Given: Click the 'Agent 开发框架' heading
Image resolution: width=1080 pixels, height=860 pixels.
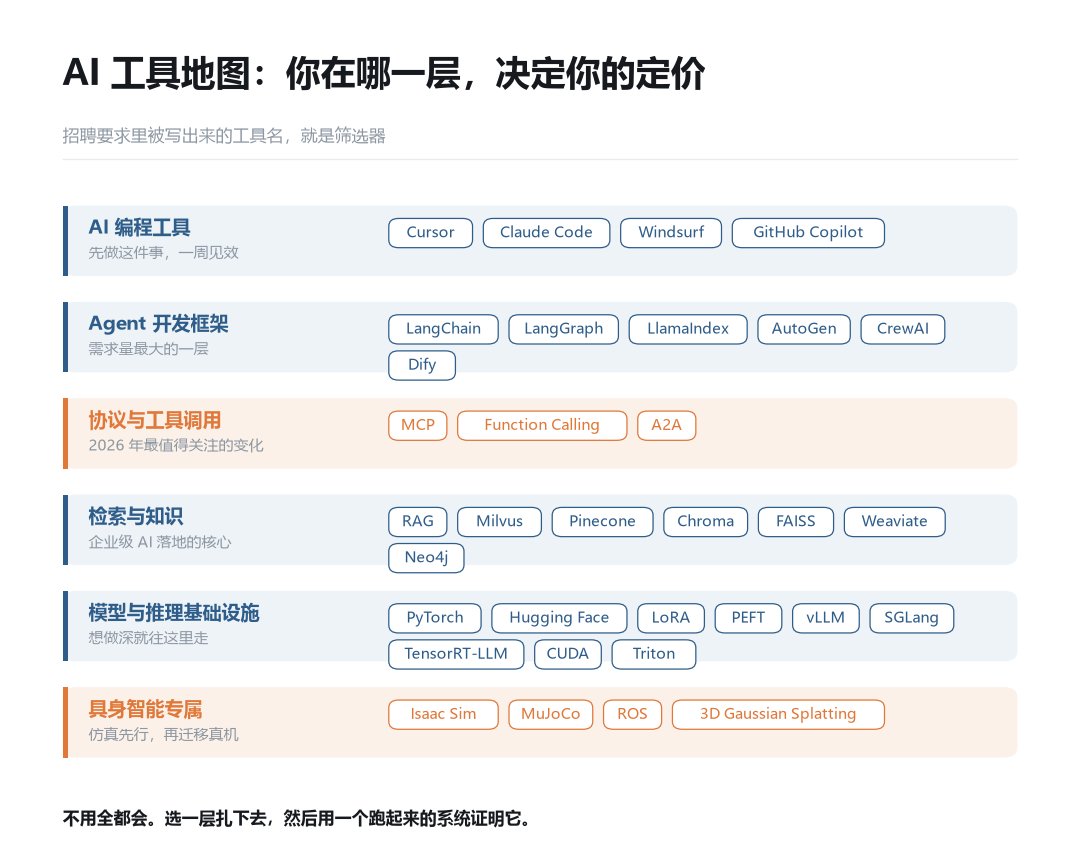Looking at the screenshot, I should coord(158,324).
